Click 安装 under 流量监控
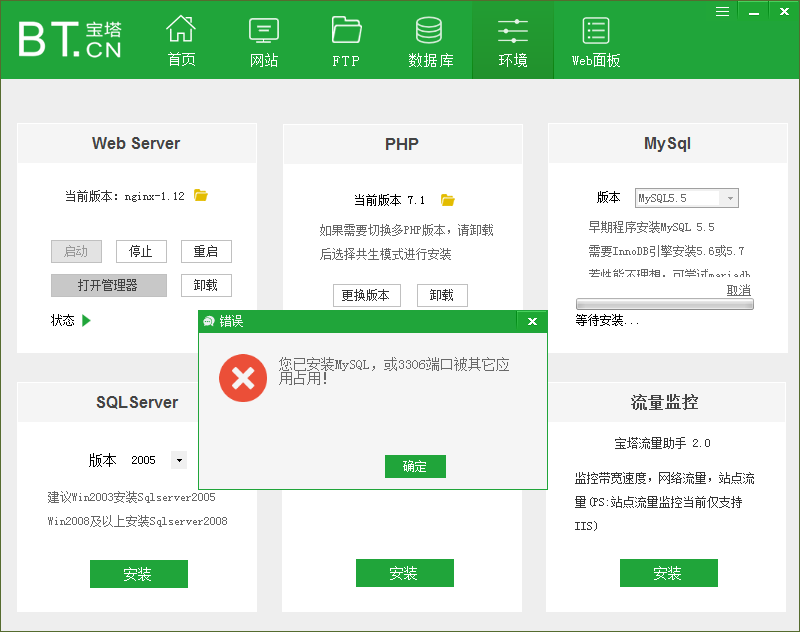Screen dimensions: 800x632 tap(669, 573)
